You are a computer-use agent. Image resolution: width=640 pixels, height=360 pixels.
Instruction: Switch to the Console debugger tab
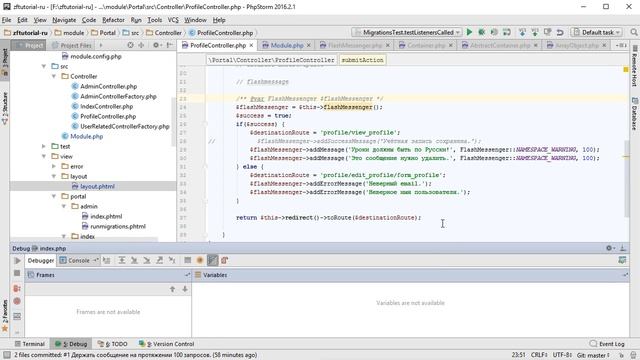[78, 260]
